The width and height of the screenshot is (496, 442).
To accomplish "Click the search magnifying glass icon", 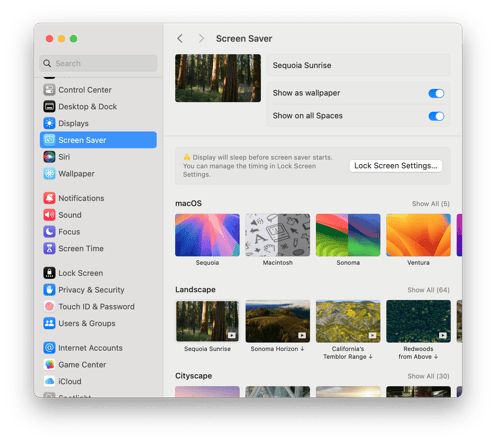I will tap(47, 63).
